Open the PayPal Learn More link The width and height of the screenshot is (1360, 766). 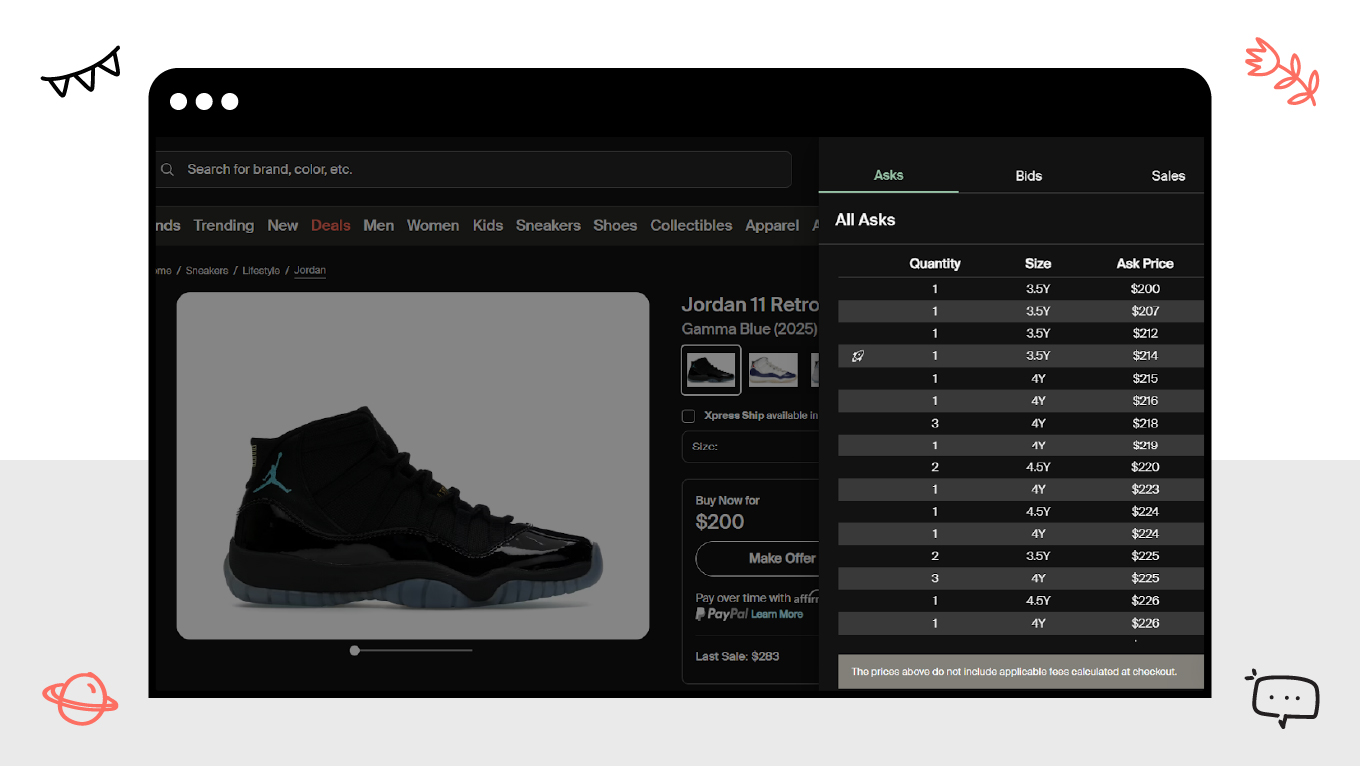tap(775, 614)
